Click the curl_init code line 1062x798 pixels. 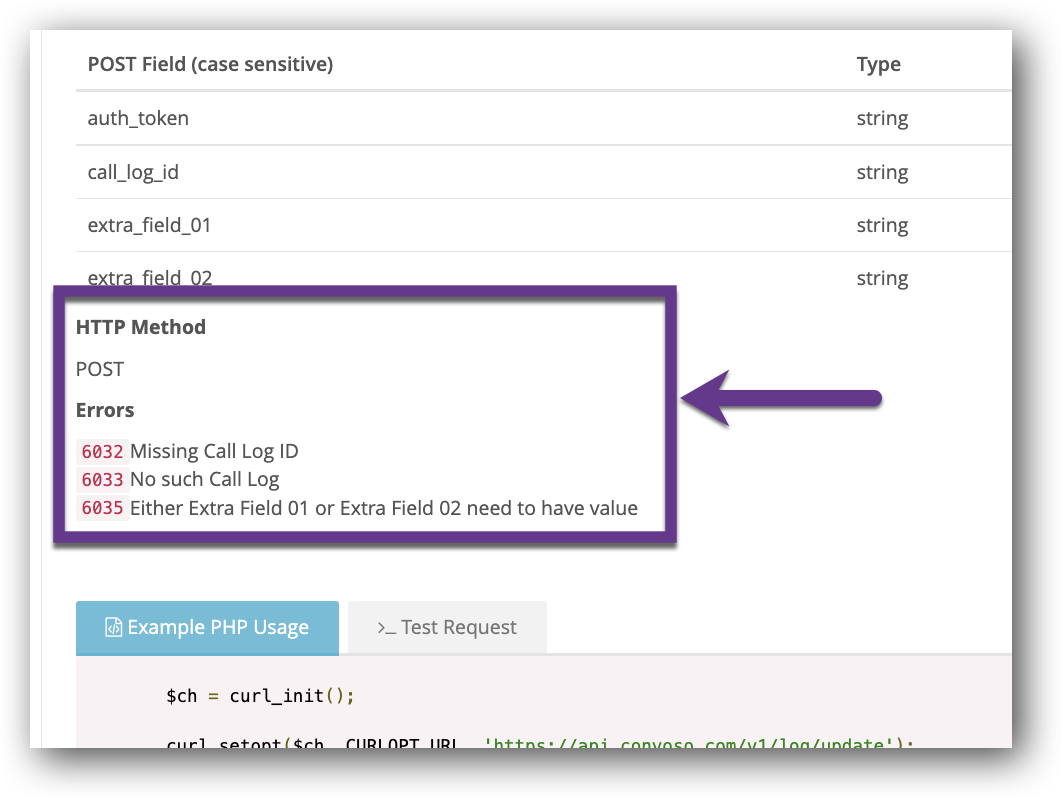(x=260, y=696)
